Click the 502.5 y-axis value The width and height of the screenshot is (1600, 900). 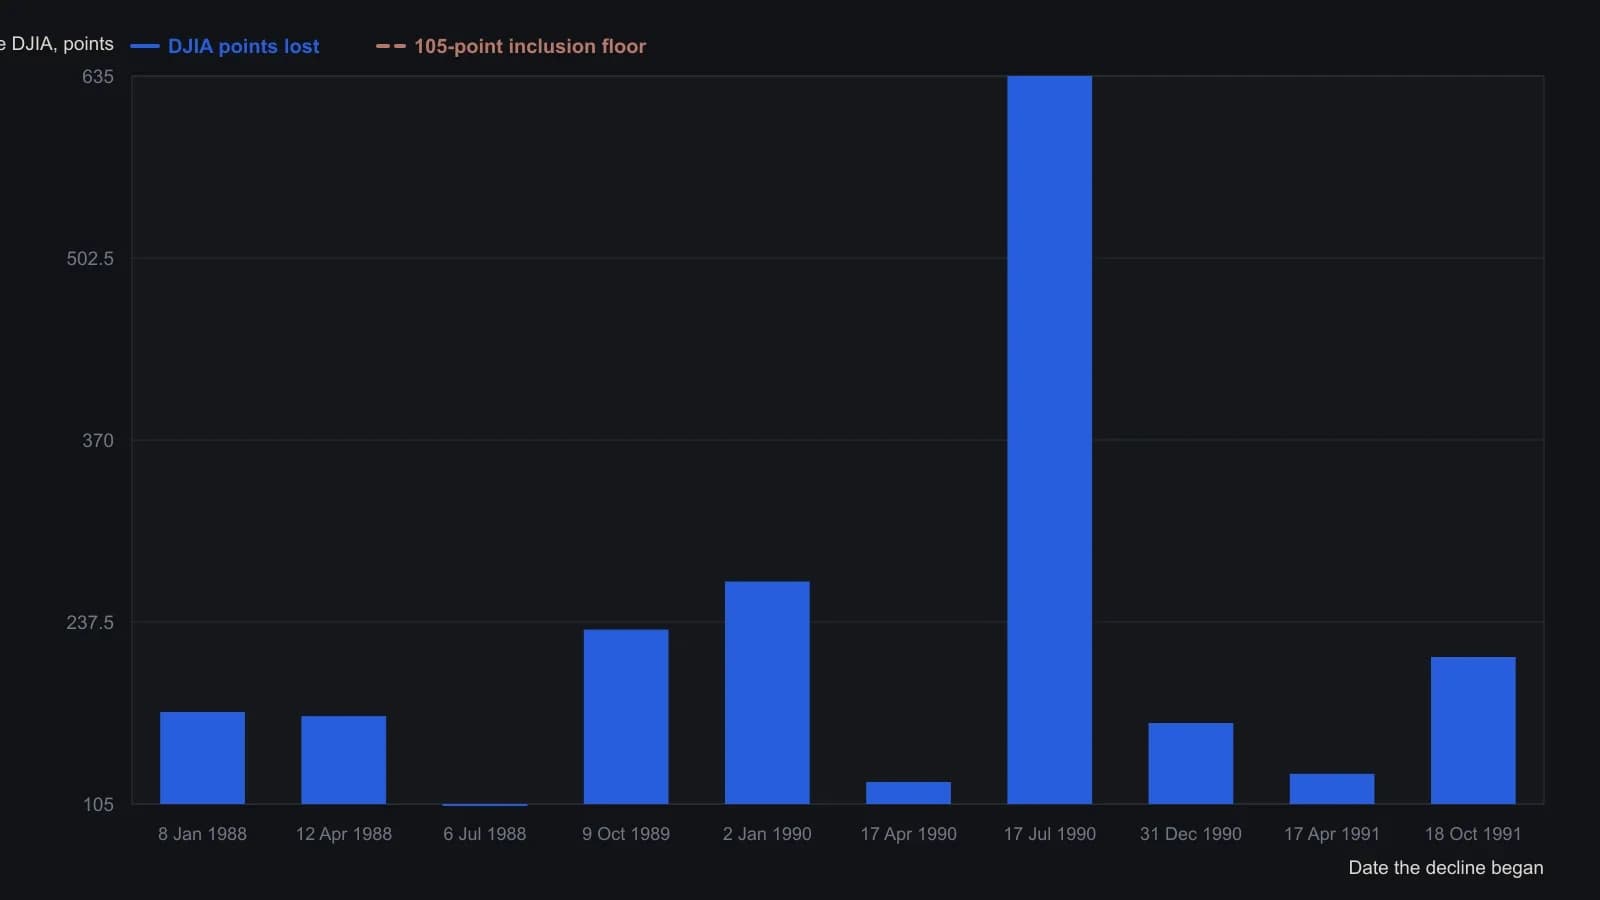pos(90,259)
